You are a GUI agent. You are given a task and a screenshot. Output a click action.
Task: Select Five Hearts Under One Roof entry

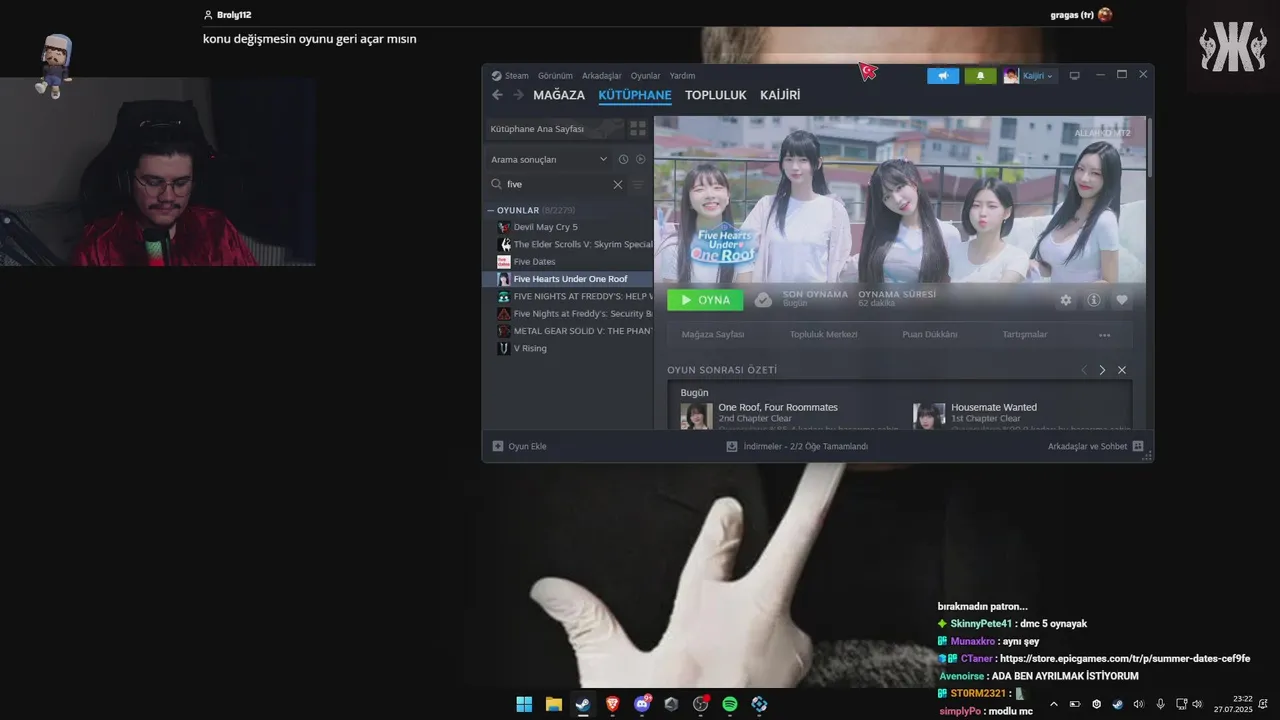point(569,279)
